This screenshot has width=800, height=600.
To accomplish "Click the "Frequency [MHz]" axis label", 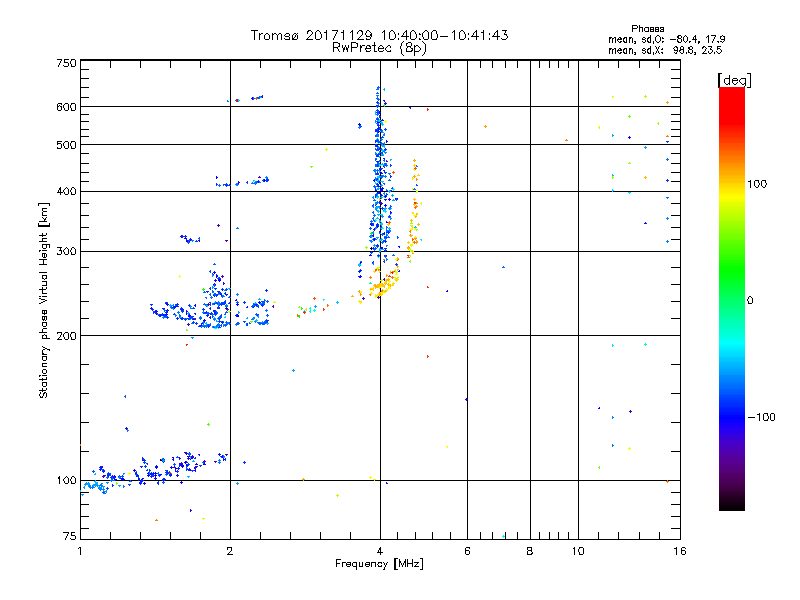I will pyautogui.click(x=379, y=564).
